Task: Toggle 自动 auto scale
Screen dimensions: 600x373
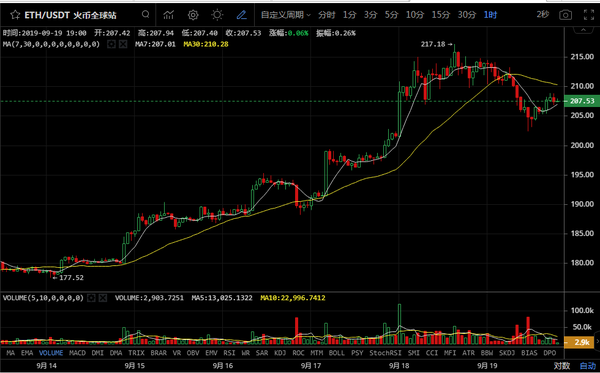Action: [x=588, y=366]
